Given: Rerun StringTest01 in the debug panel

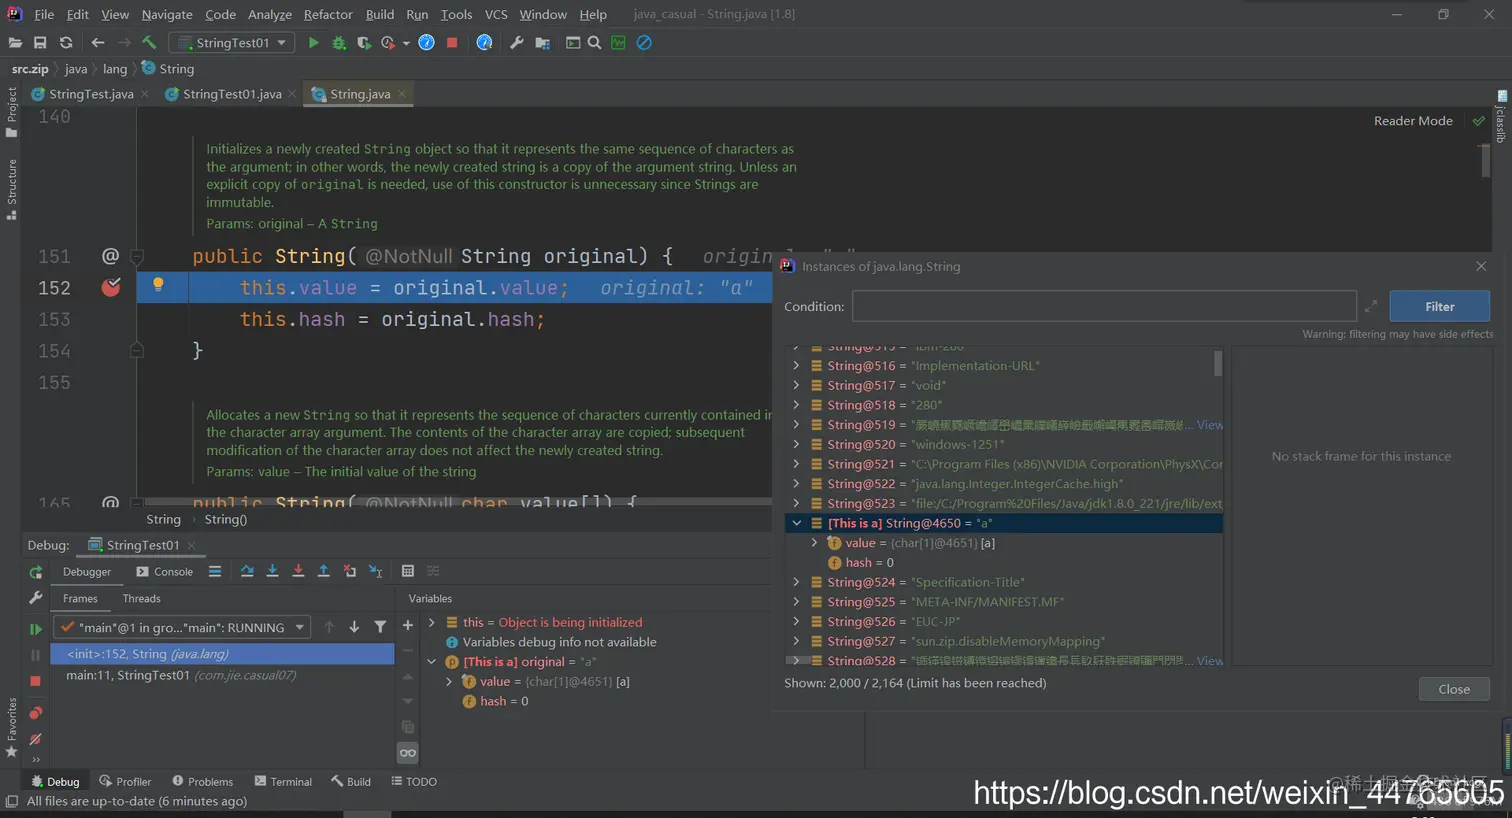Looking at the screenshot, I should [36, 572].
